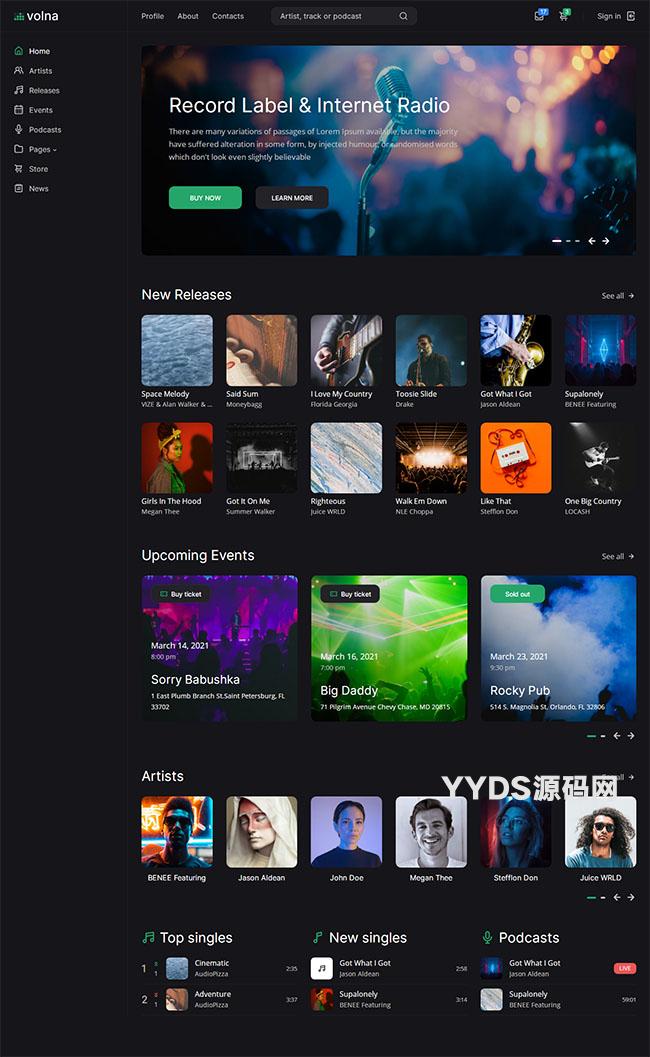Image resolution: width=650 pixels, height=1057 pixels.
Task: Open Artists from the sidebar
Action: pyautogui.click(x=40, y=71)
